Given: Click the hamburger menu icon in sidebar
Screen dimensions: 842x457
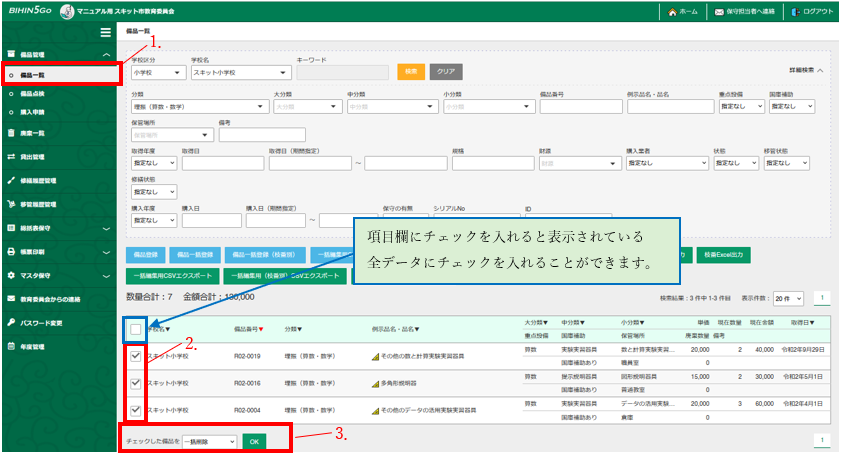Looking at the screenshot, I should tap(106, 32).
